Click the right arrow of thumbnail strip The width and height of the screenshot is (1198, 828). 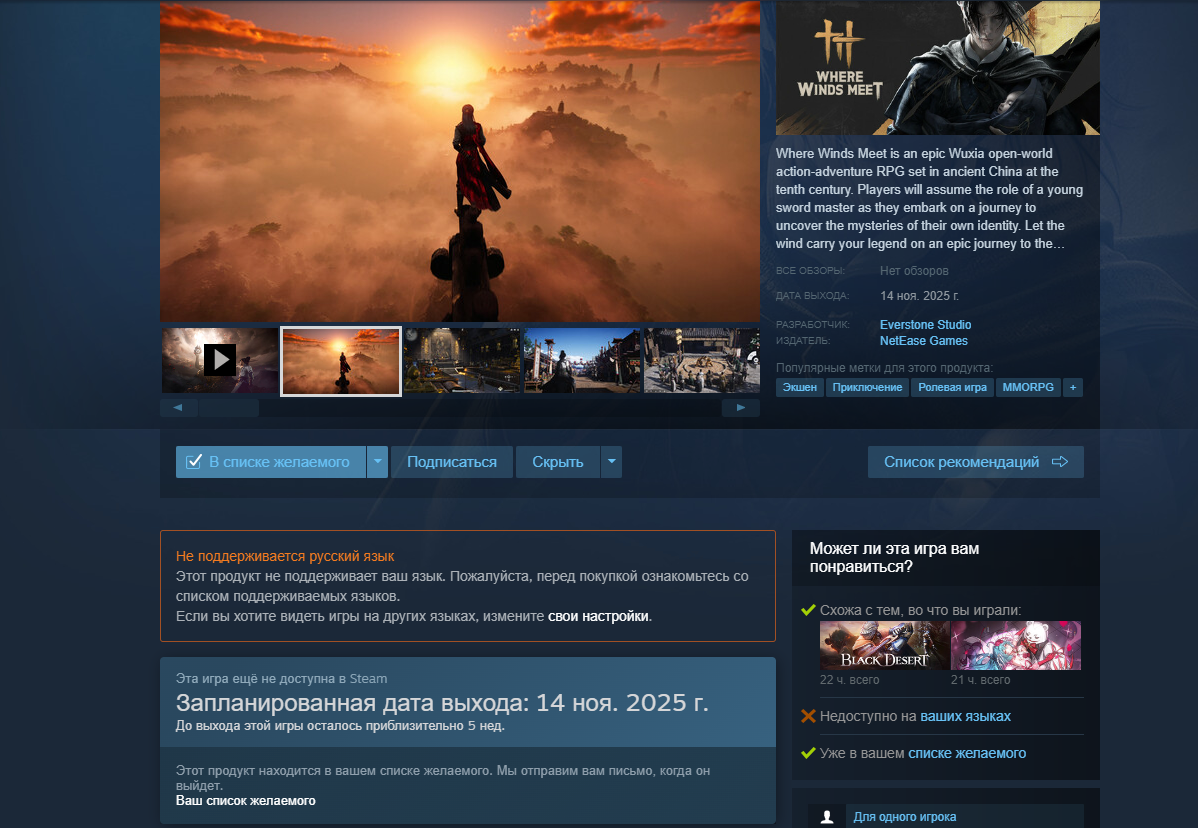pos(740,408)
